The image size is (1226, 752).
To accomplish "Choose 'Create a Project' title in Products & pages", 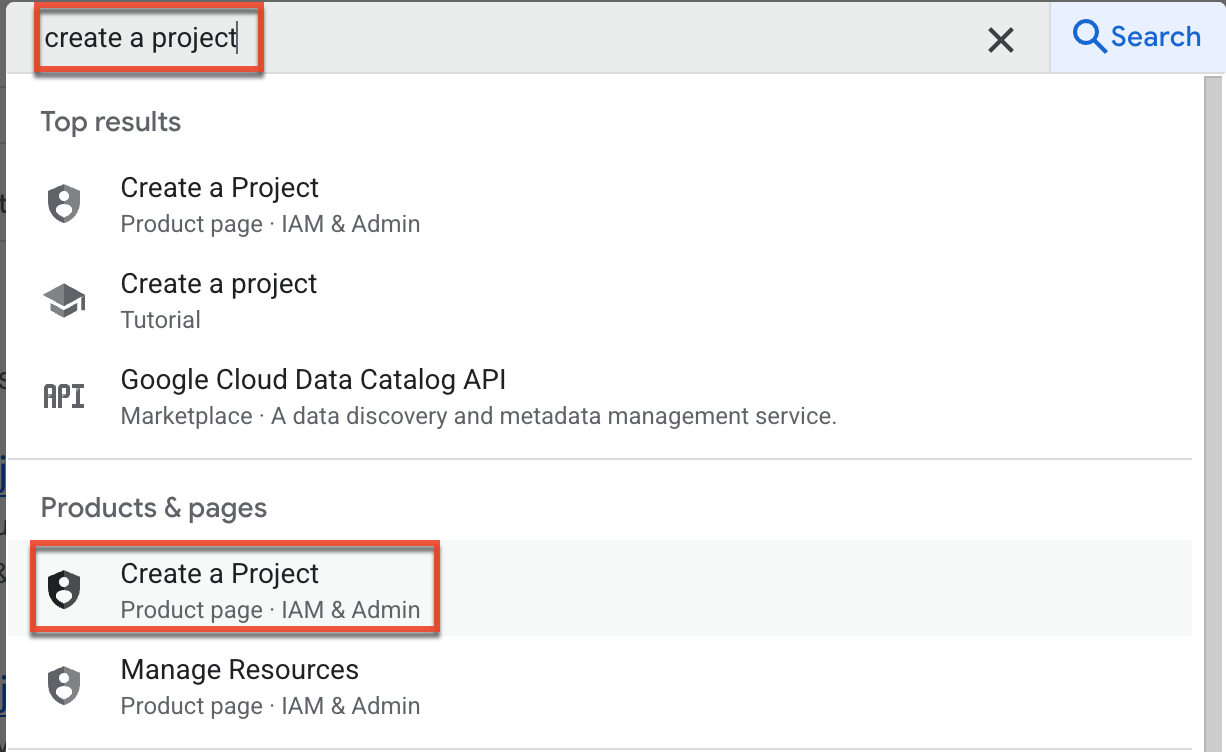I will [x=219, y=574].
